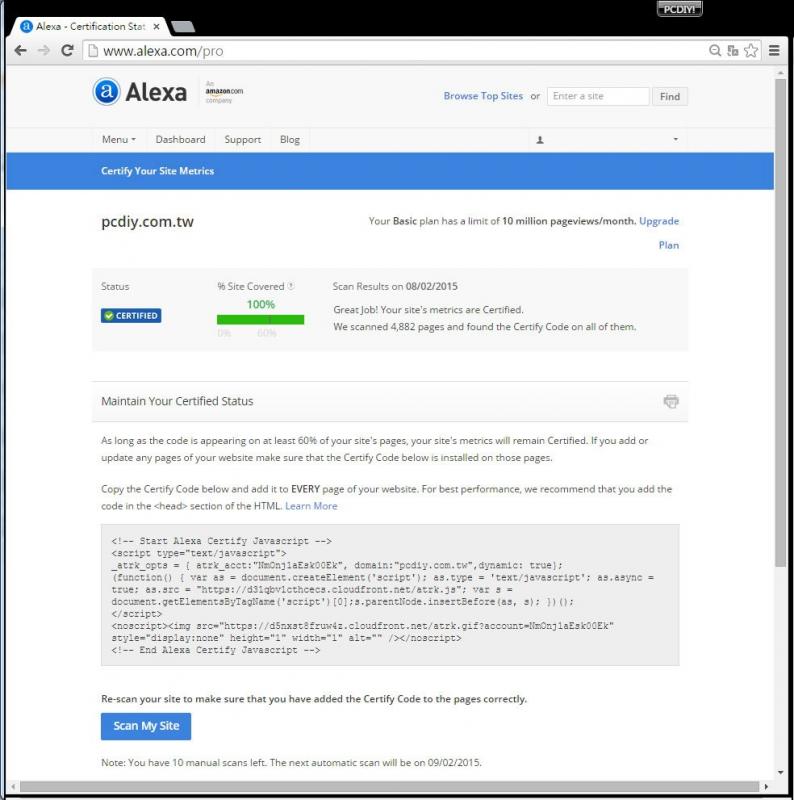Reload the page with the refresh icon
Screen dimensions: 794x800
coord(67,51)
